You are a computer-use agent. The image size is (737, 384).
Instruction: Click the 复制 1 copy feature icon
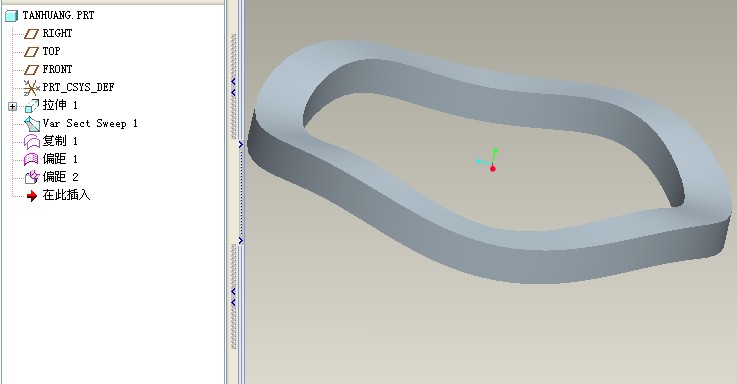pos(31,141)
